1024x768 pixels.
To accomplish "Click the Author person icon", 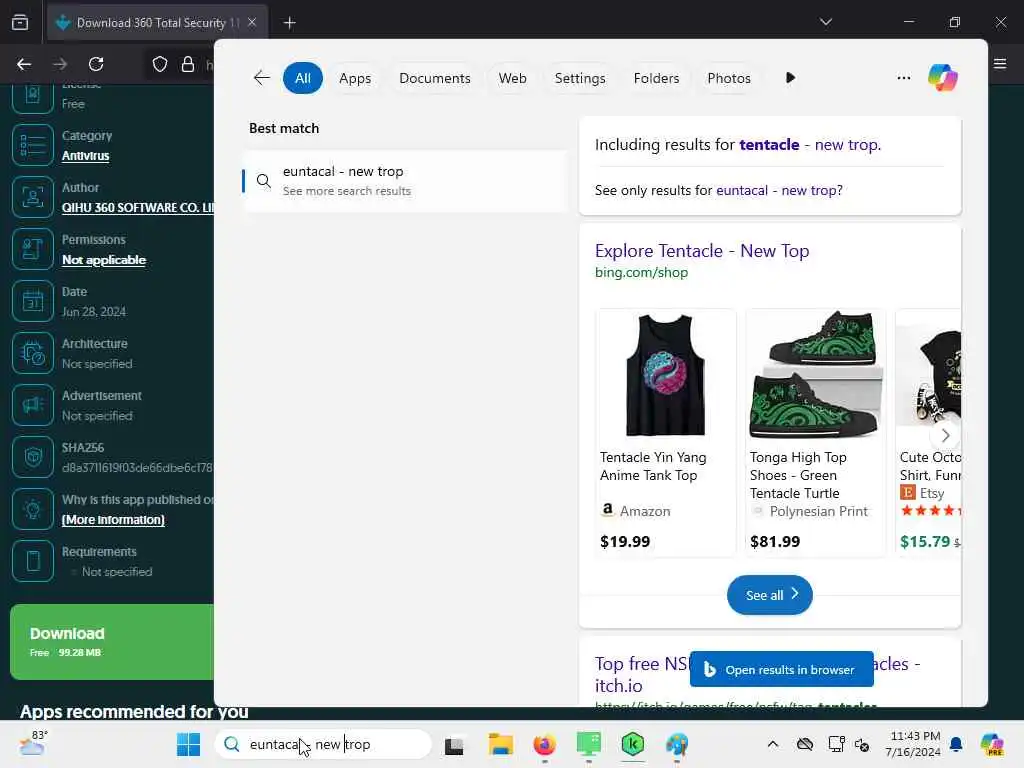I will point(33,197).
